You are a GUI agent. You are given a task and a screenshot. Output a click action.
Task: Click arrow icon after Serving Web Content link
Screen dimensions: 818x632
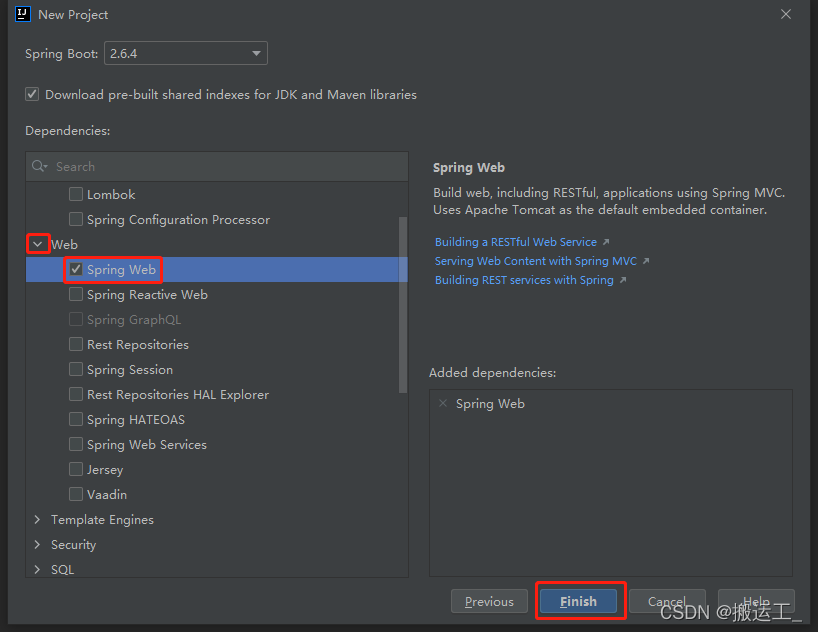click(x=646, y=261)
